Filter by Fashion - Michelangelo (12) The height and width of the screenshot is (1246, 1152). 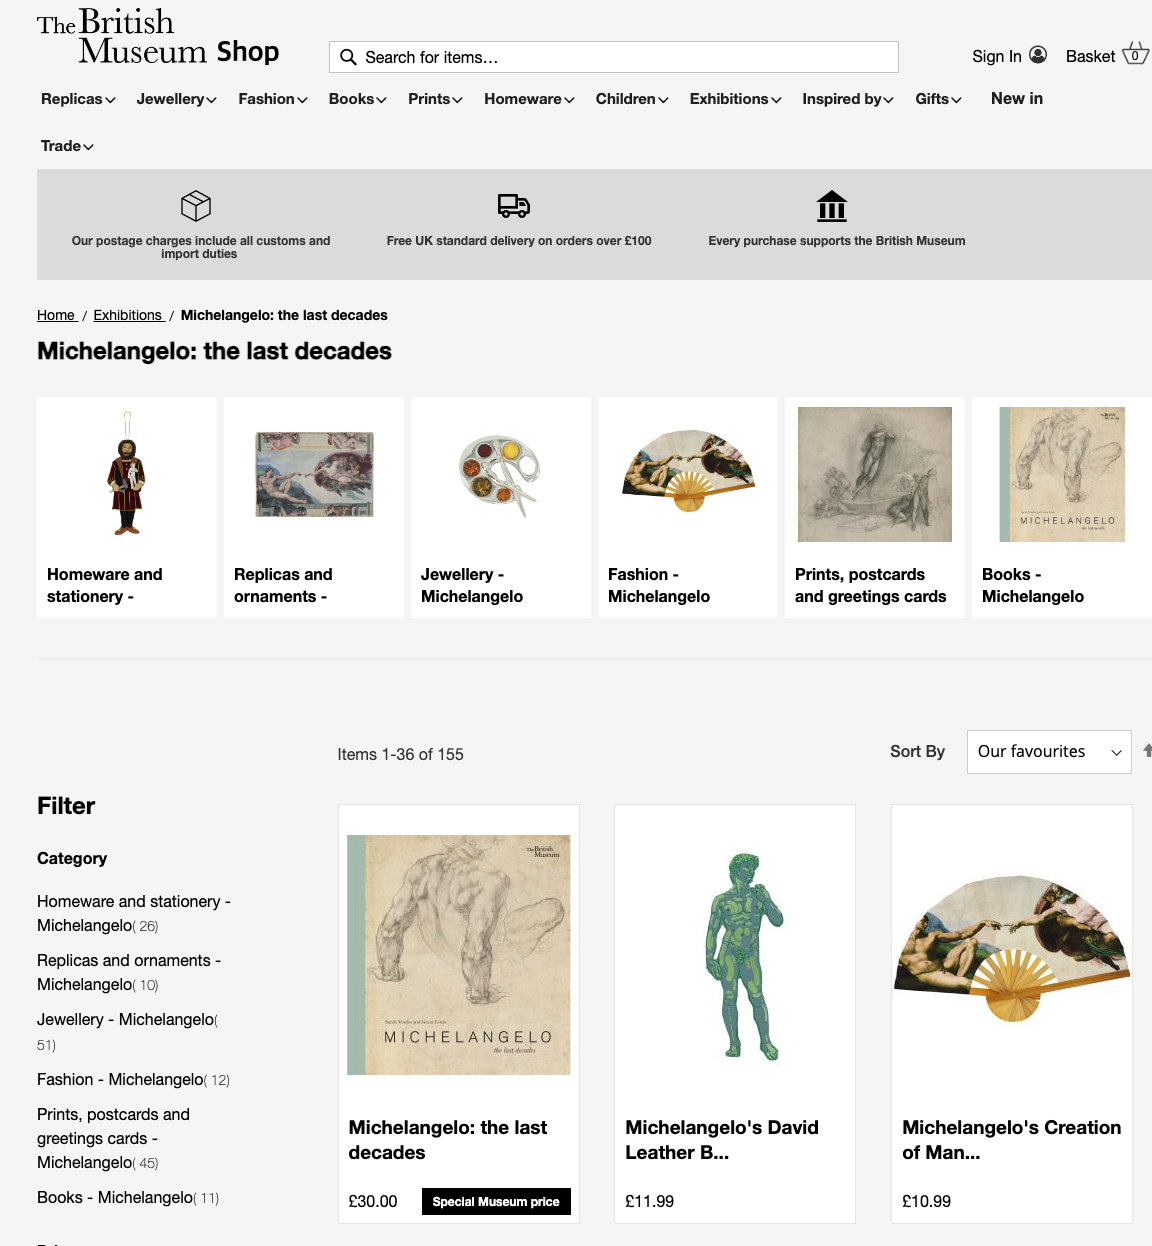click(134, 1080)
